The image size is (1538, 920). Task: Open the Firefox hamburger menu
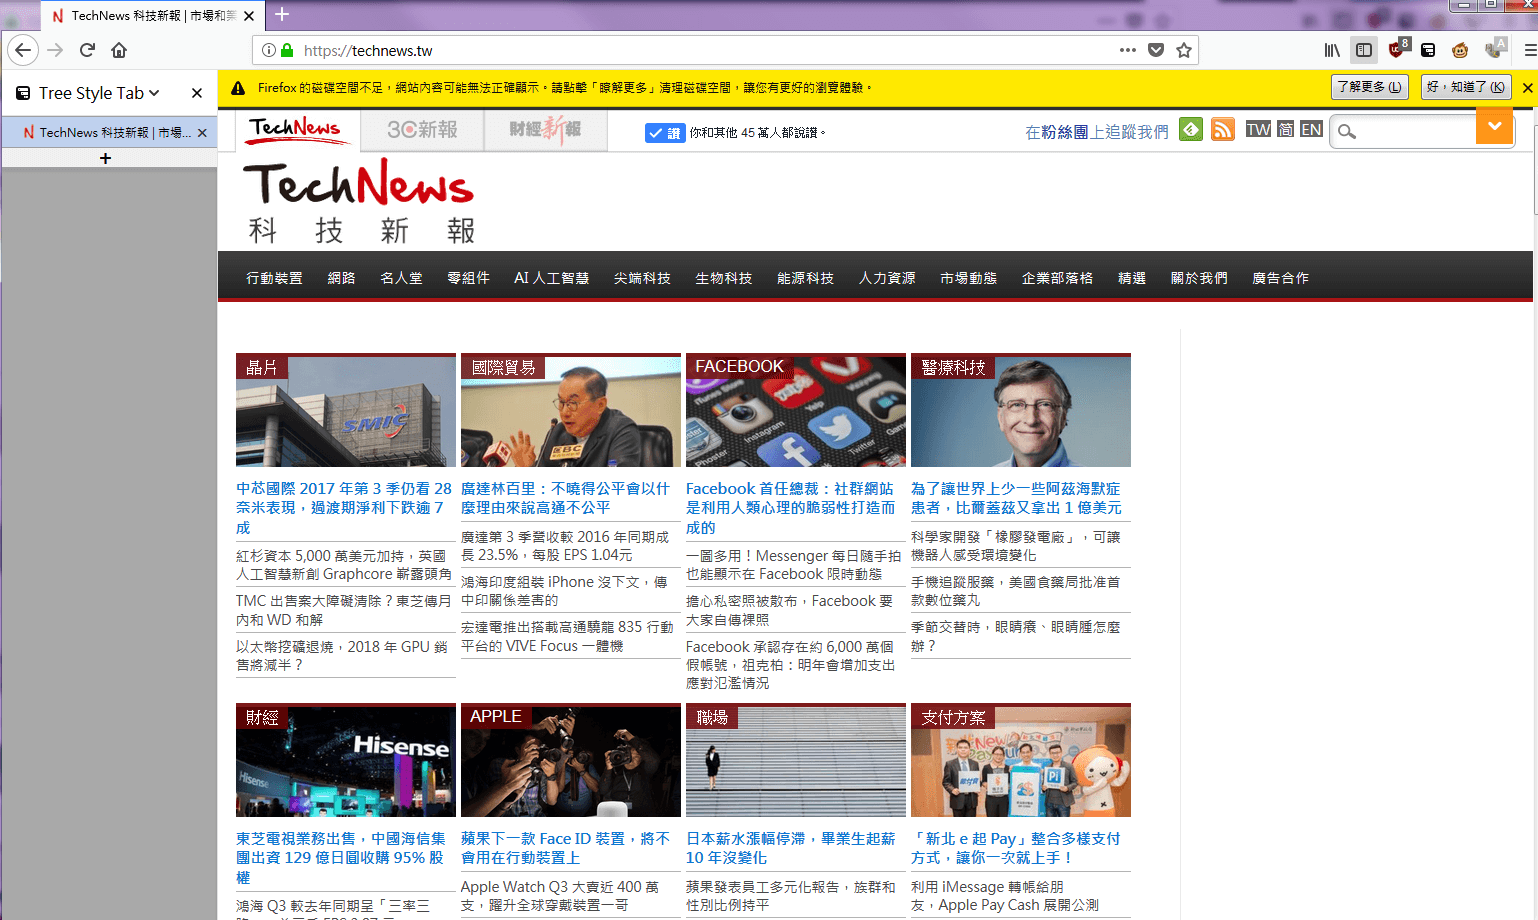coord(1529,50)
